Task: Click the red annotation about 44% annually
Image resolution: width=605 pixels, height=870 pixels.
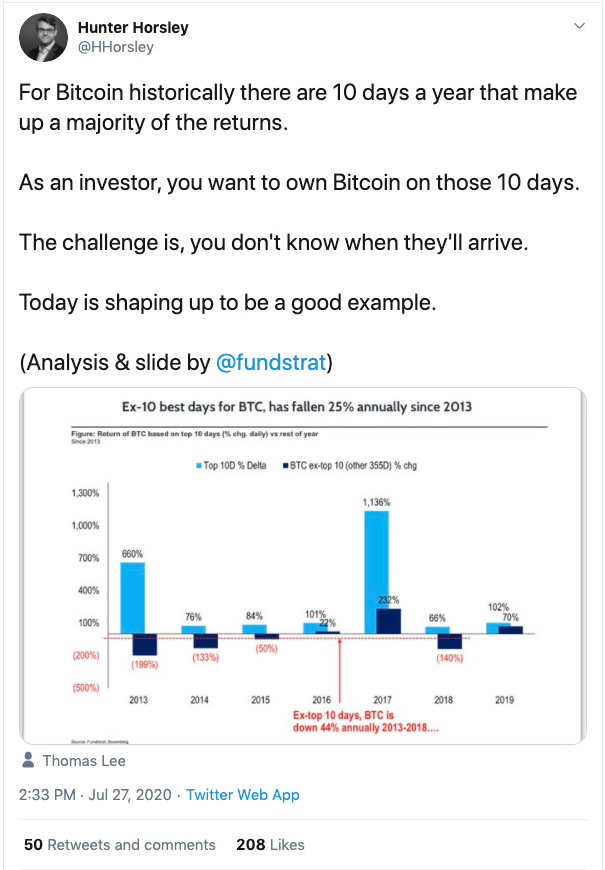Action: 366,721
